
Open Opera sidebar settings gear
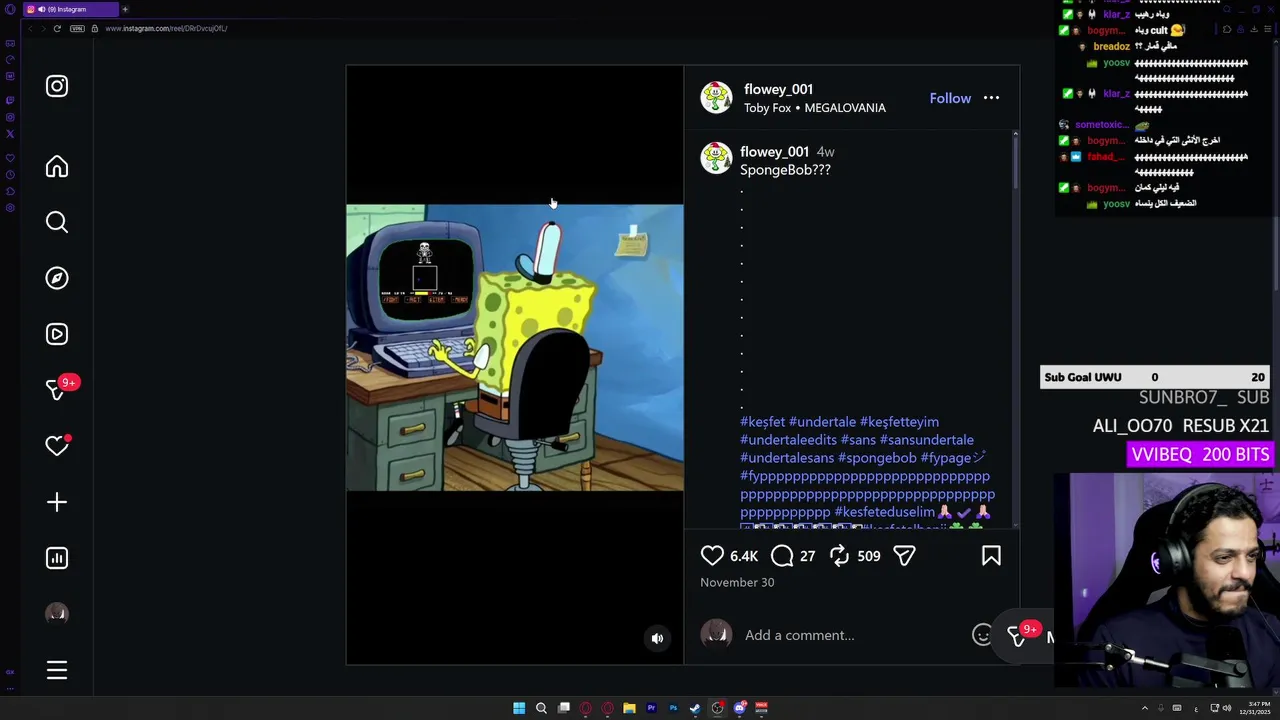point(10,208)
